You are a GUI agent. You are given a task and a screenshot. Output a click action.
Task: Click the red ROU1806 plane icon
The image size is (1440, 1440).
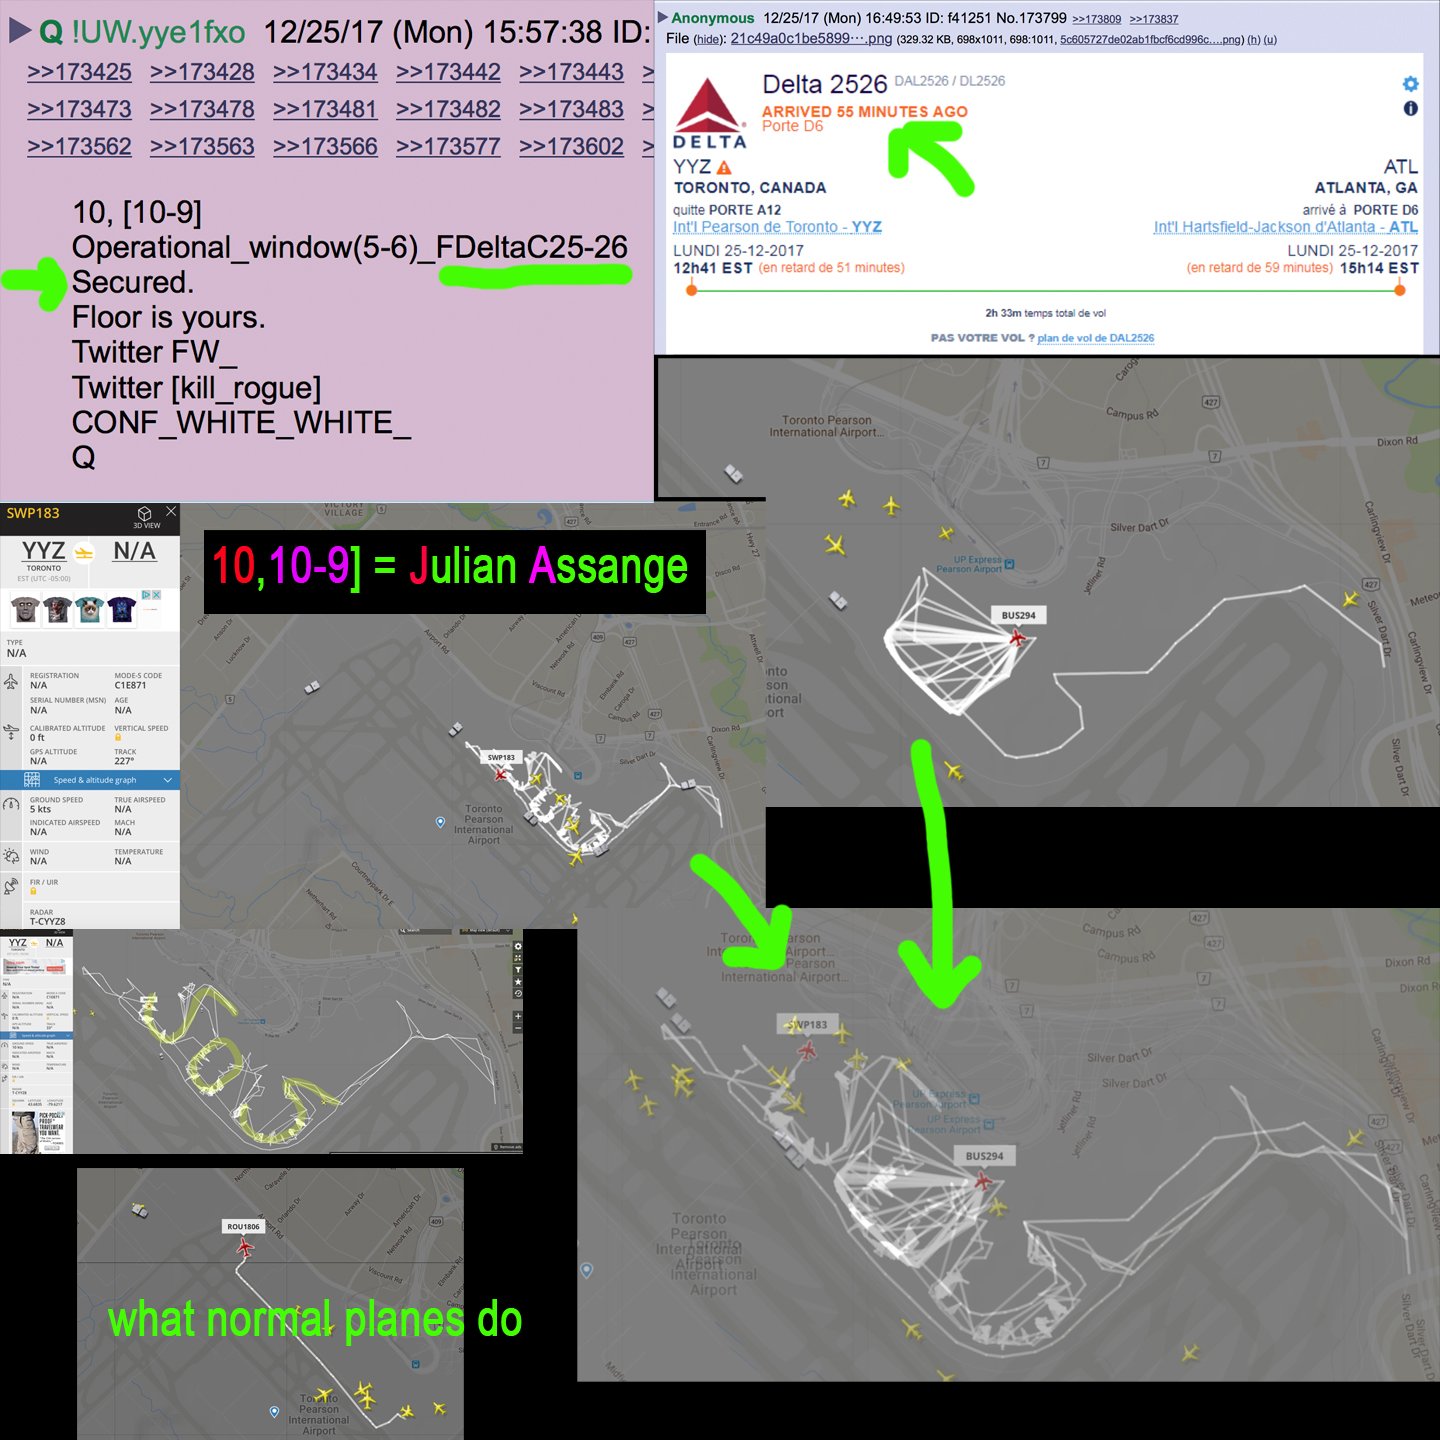tap(245, 1247)
